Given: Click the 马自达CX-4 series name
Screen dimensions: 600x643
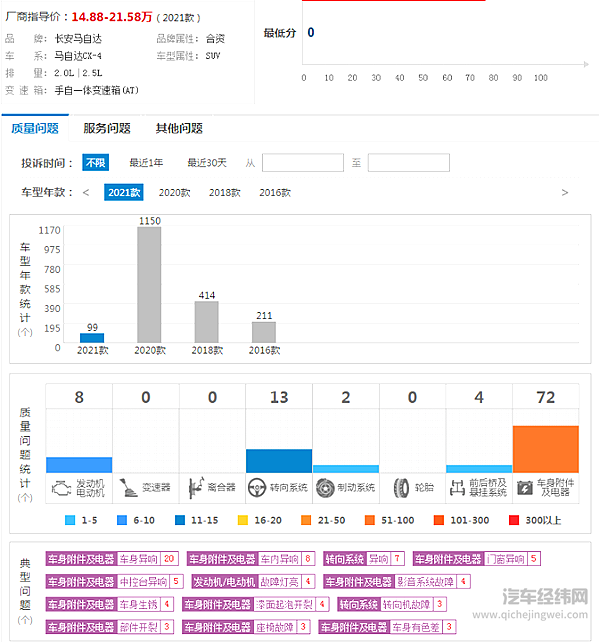Looking at the screenshot, I should (78, 56).
